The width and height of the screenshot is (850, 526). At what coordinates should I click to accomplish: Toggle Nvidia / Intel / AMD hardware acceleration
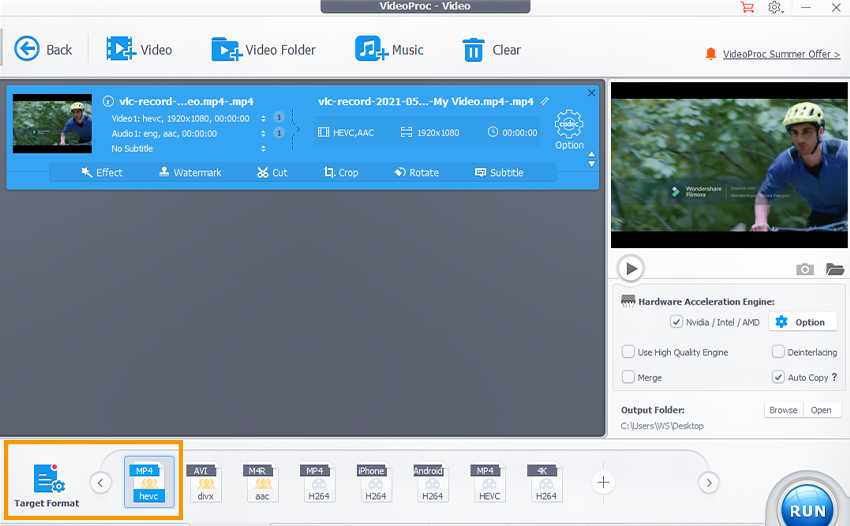point(676,322)
